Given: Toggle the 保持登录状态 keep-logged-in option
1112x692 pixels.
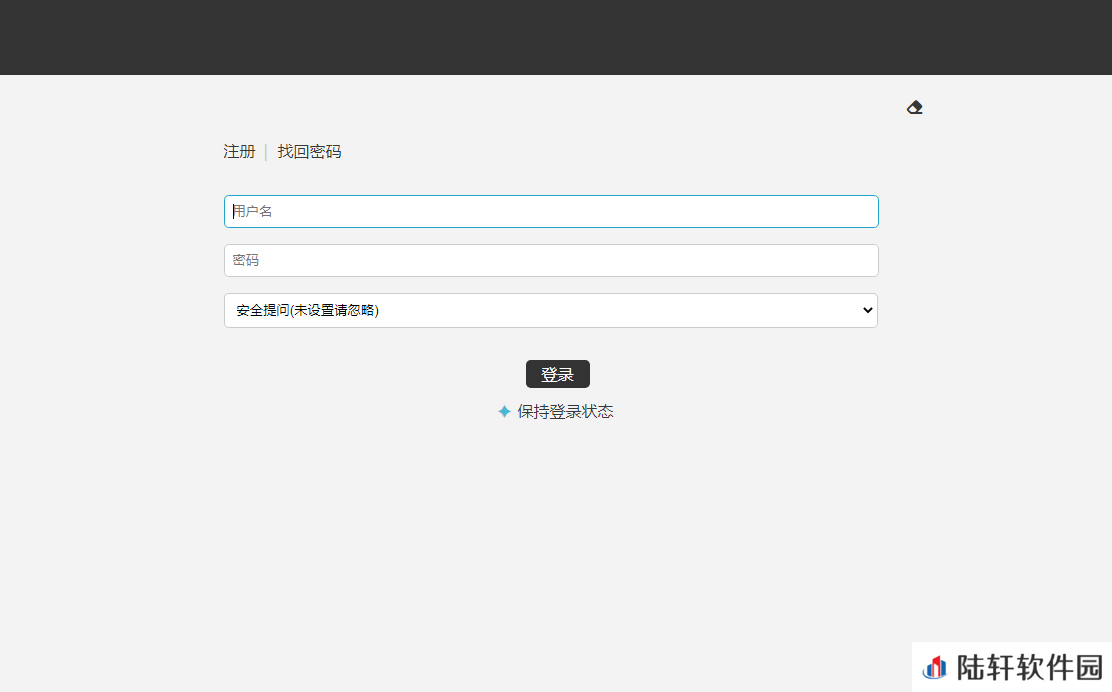Looking at the screenshot, I should coord(565,412).
